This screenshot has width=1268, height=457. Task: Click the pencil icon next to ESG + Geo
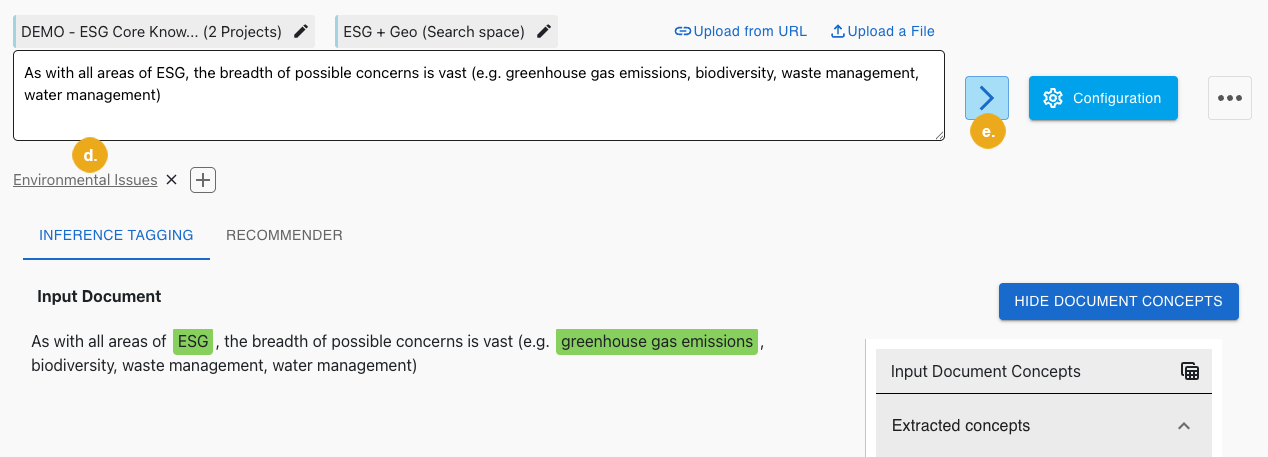pos(544,31)
